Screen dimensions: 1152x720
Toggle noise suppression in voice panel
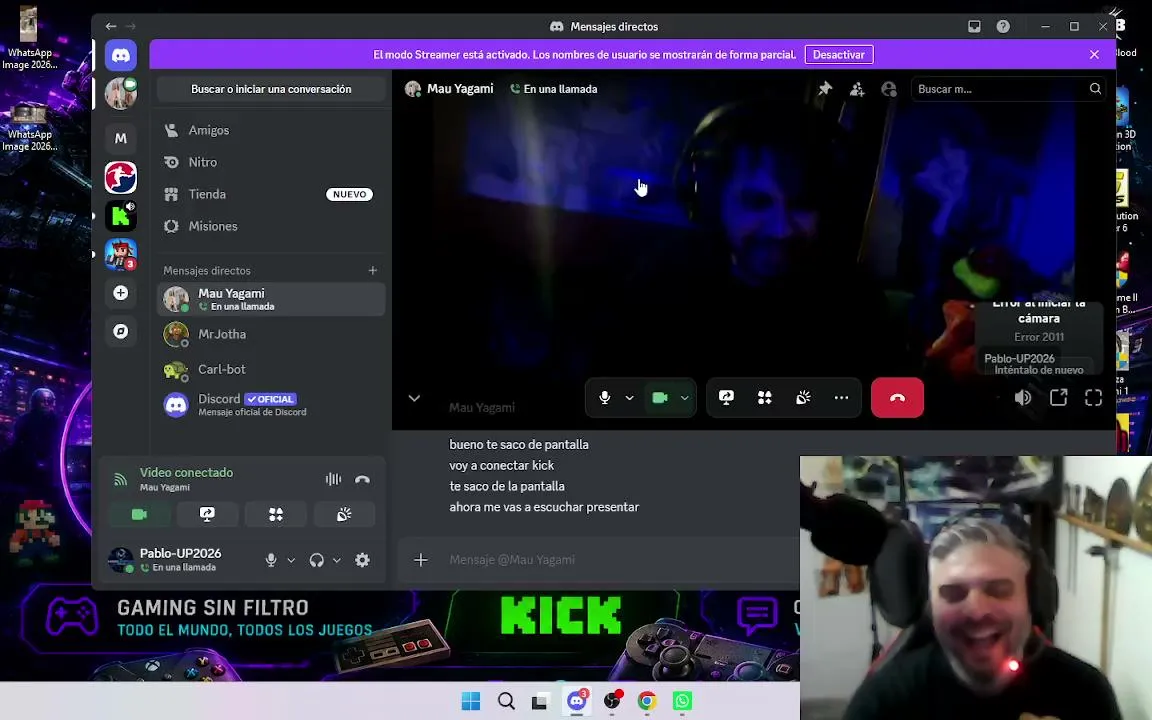click(x=334, y=479)
